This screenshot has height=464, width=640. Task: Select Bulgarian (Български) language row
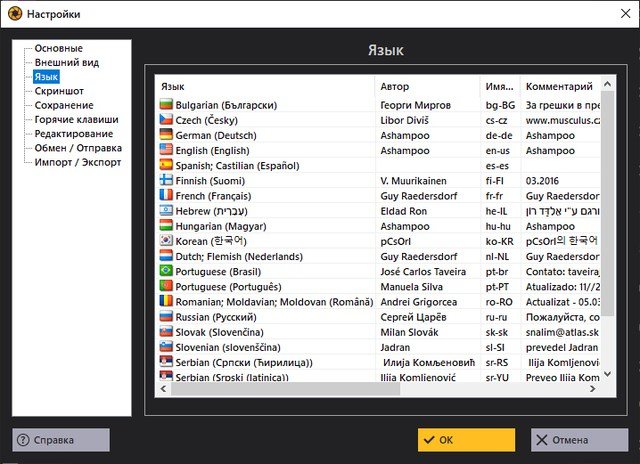378,105
